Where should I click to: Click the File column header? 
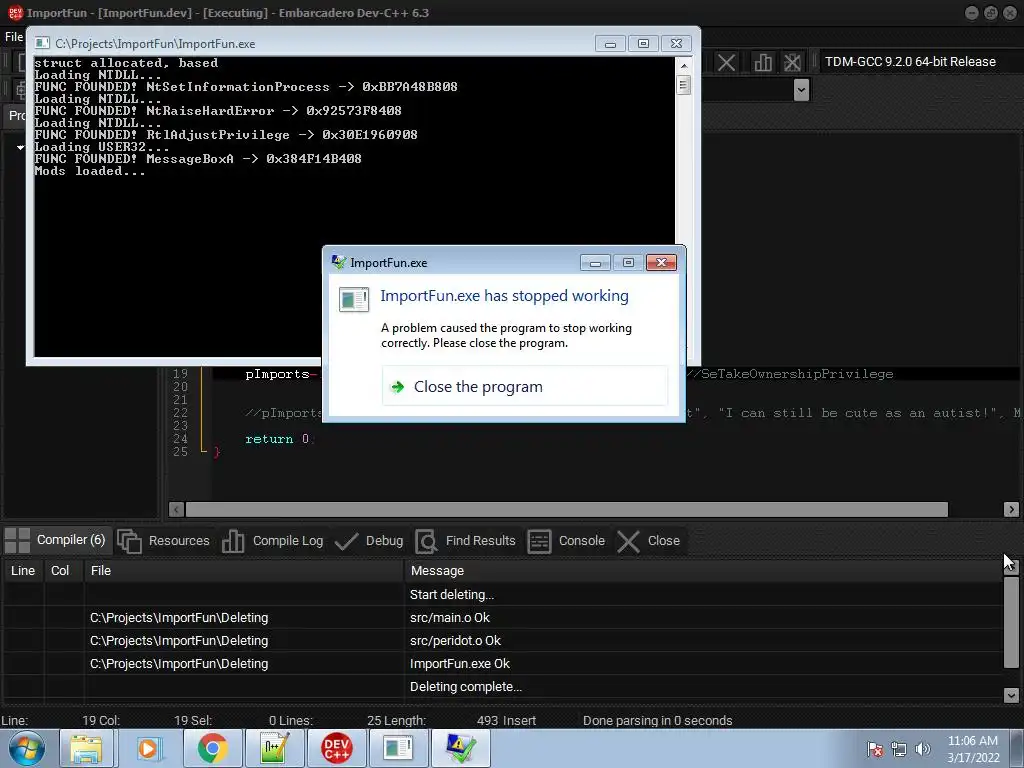pos(244,570)
